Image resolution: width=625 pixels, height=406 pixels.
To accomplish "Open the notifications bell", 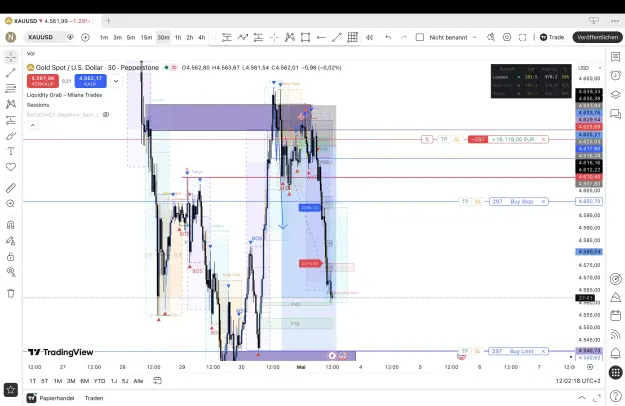I will pos(615,353).
